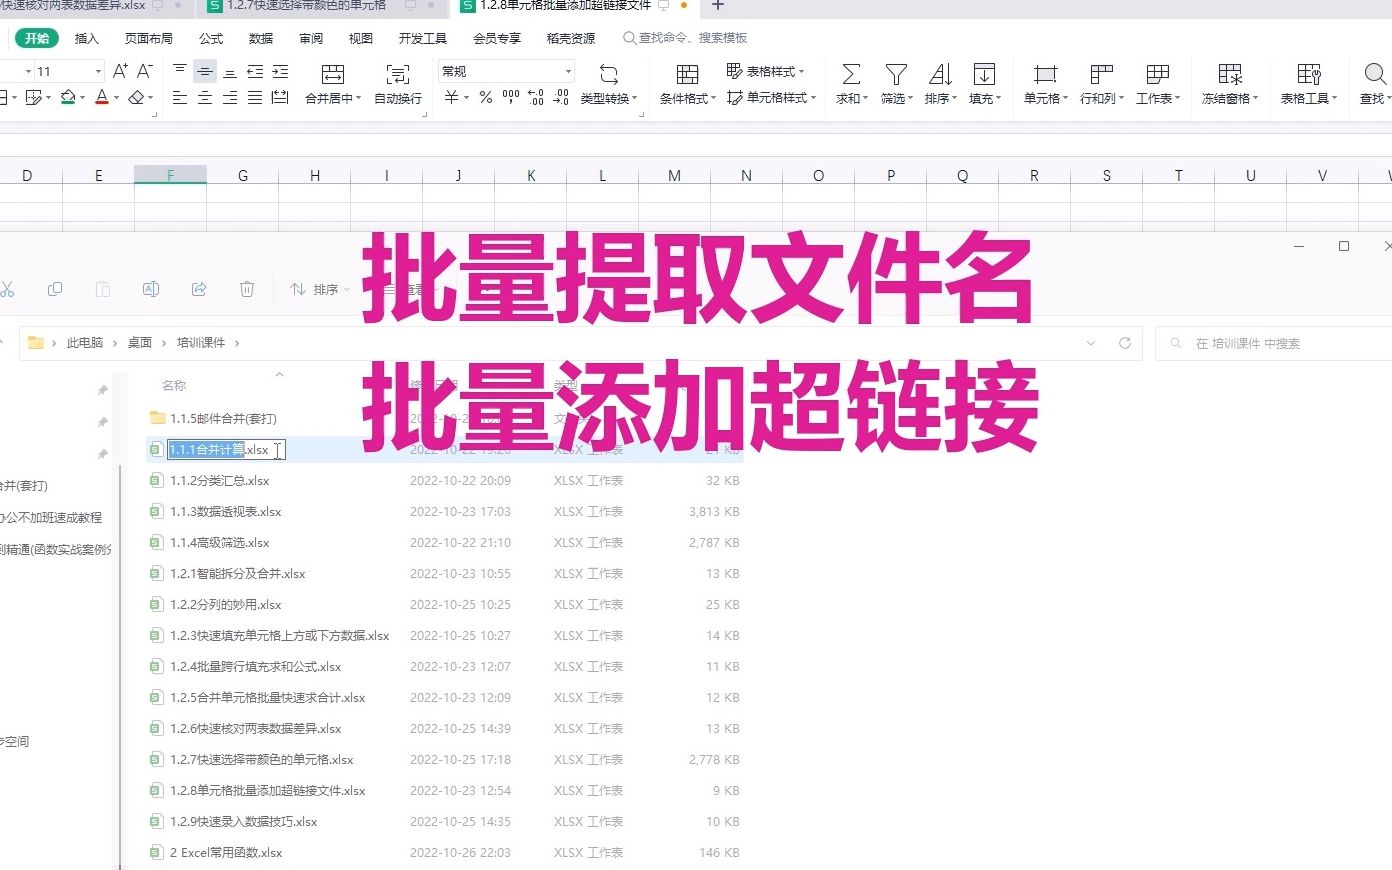Toggle center alignment formatting
The image size is (1392, 870).
click(205, 97)
